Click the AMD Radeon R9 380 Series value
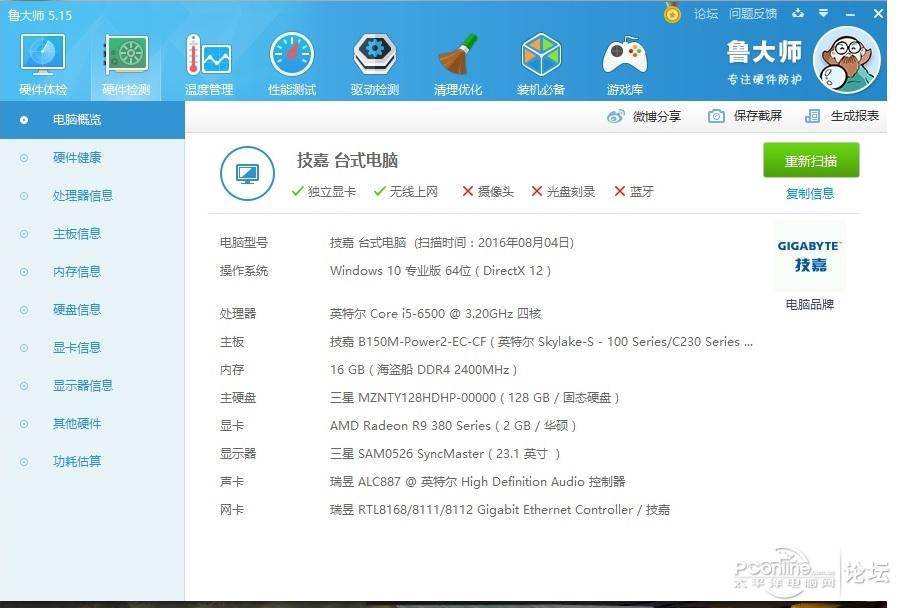This screenshot has width=899, height=608. (x=453, y=426)
